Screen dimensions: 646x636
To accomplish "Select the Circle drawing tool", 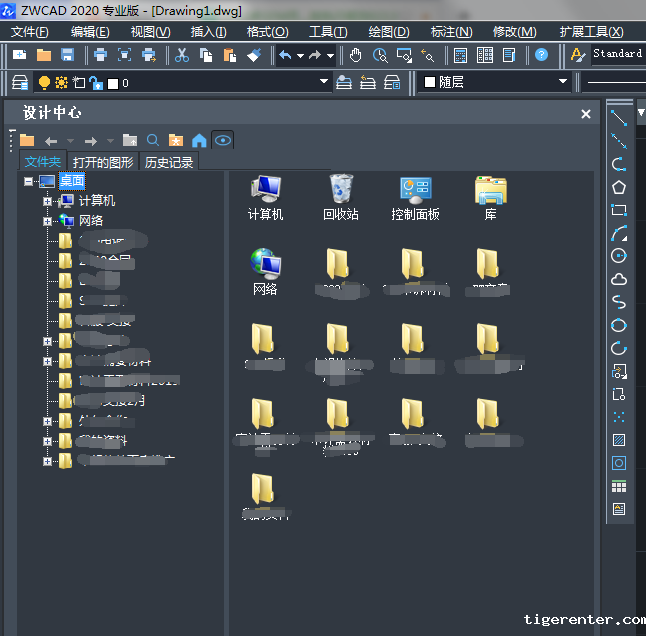I will click(x=618, y=255).
